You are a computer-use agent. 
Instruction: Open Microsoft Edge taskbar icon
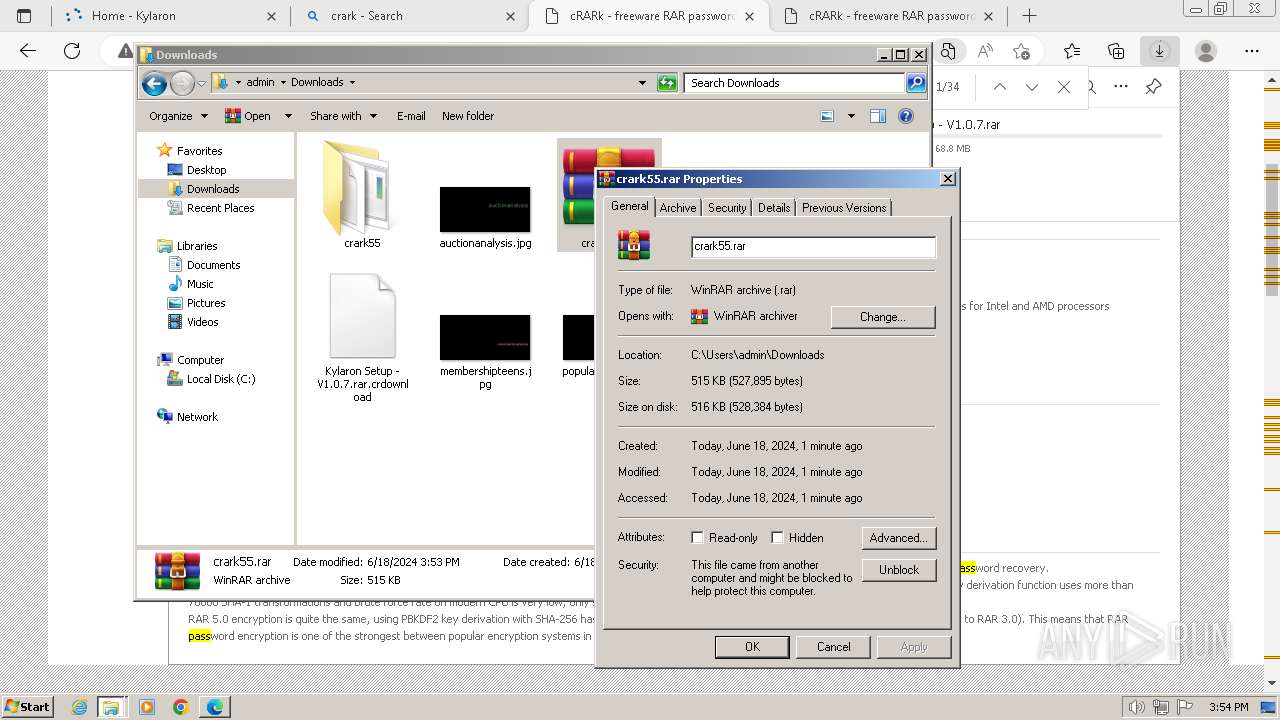(x=215, y=707)
